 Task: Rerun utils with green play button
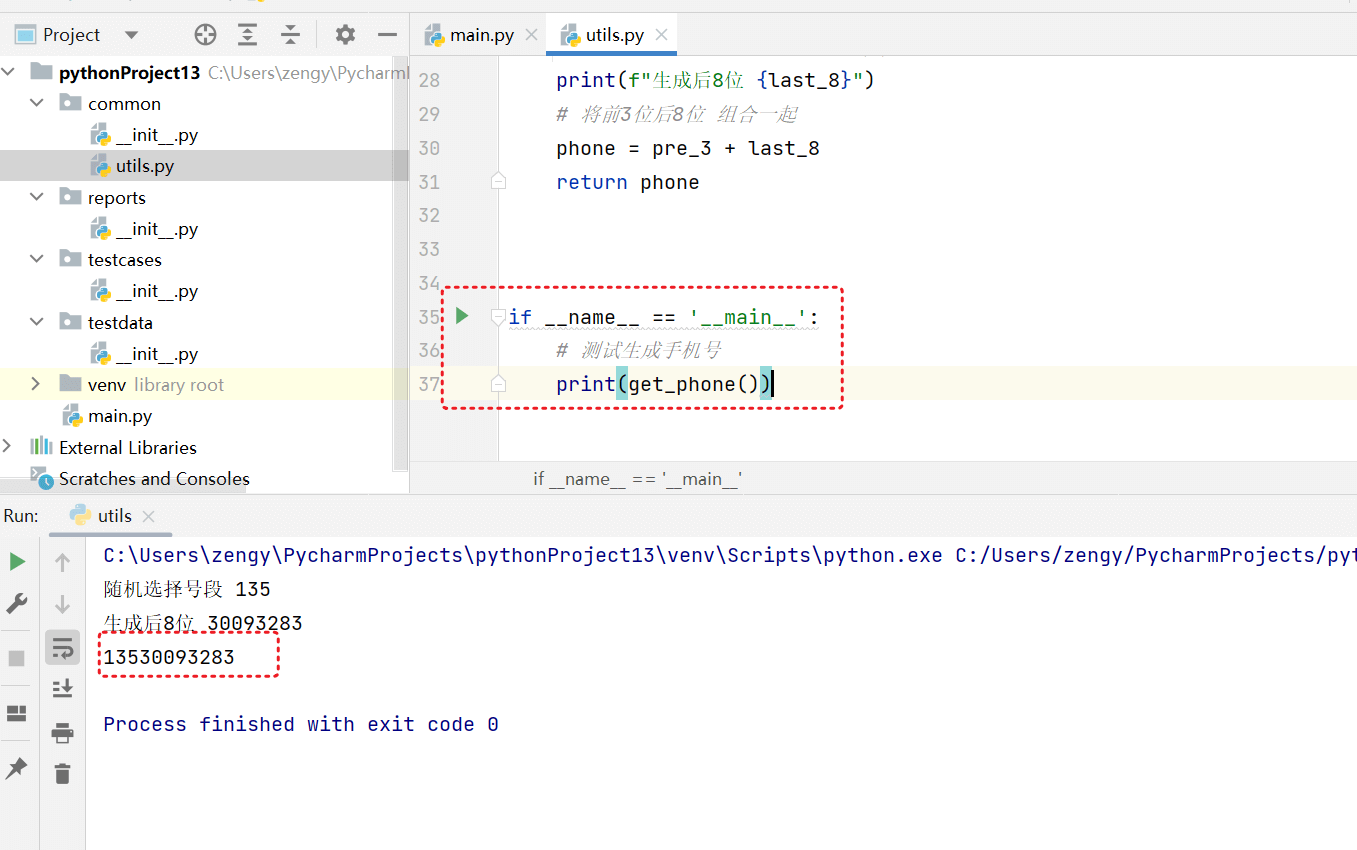17,562
